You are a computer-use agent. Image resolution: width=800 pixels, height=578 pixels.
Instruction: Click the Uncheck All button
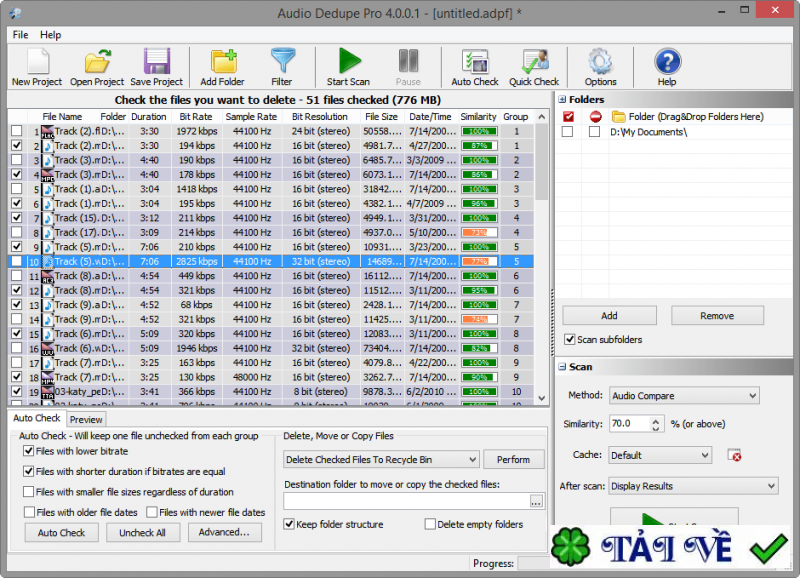pyautogui.click(x=143, y=532)
